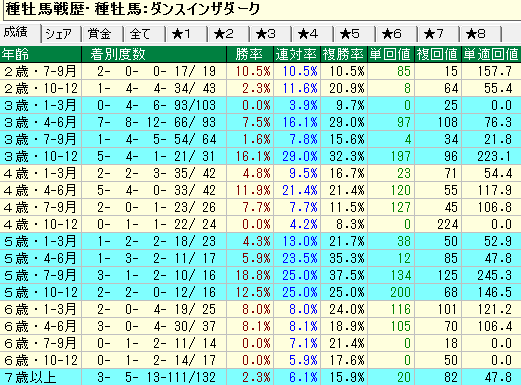521x385 pixels.
Task: Switch to the ★2 star tab
Action: pyautogui.click(x=228, y=34)
